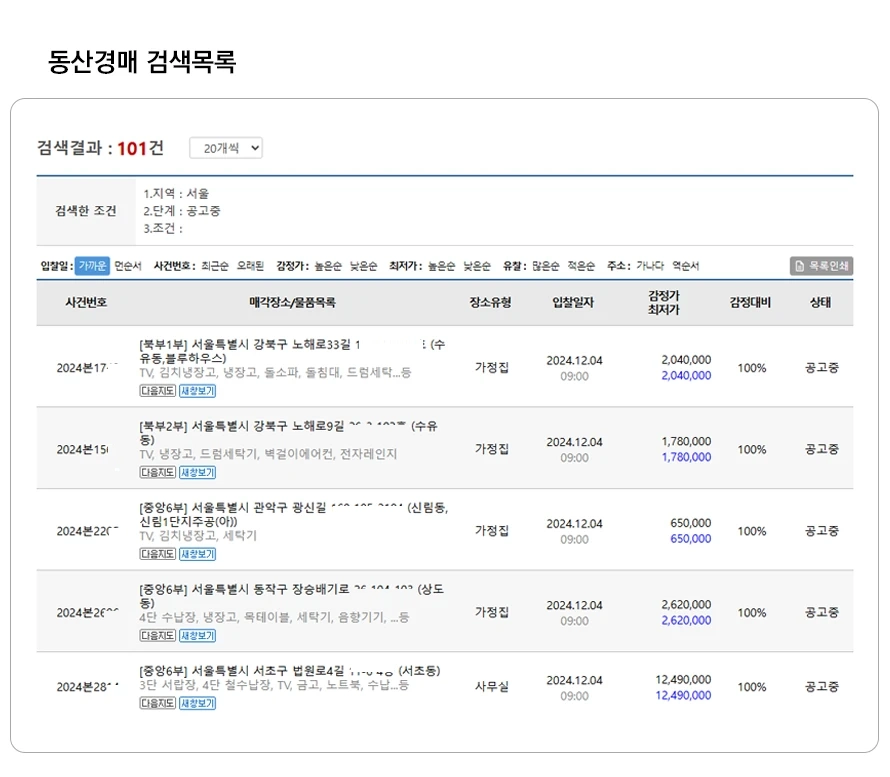Screen dimensions: 890x777
Task: Sort case number by 최근순
Action: tap(214, 266)
